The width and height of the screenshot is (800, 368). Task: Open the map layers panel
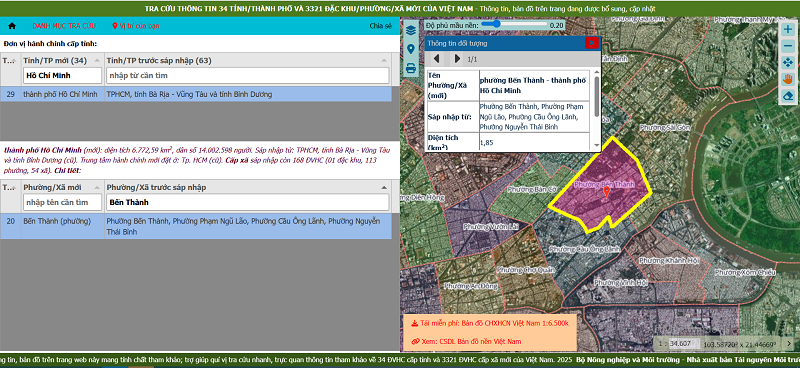(x=411, y=31)
